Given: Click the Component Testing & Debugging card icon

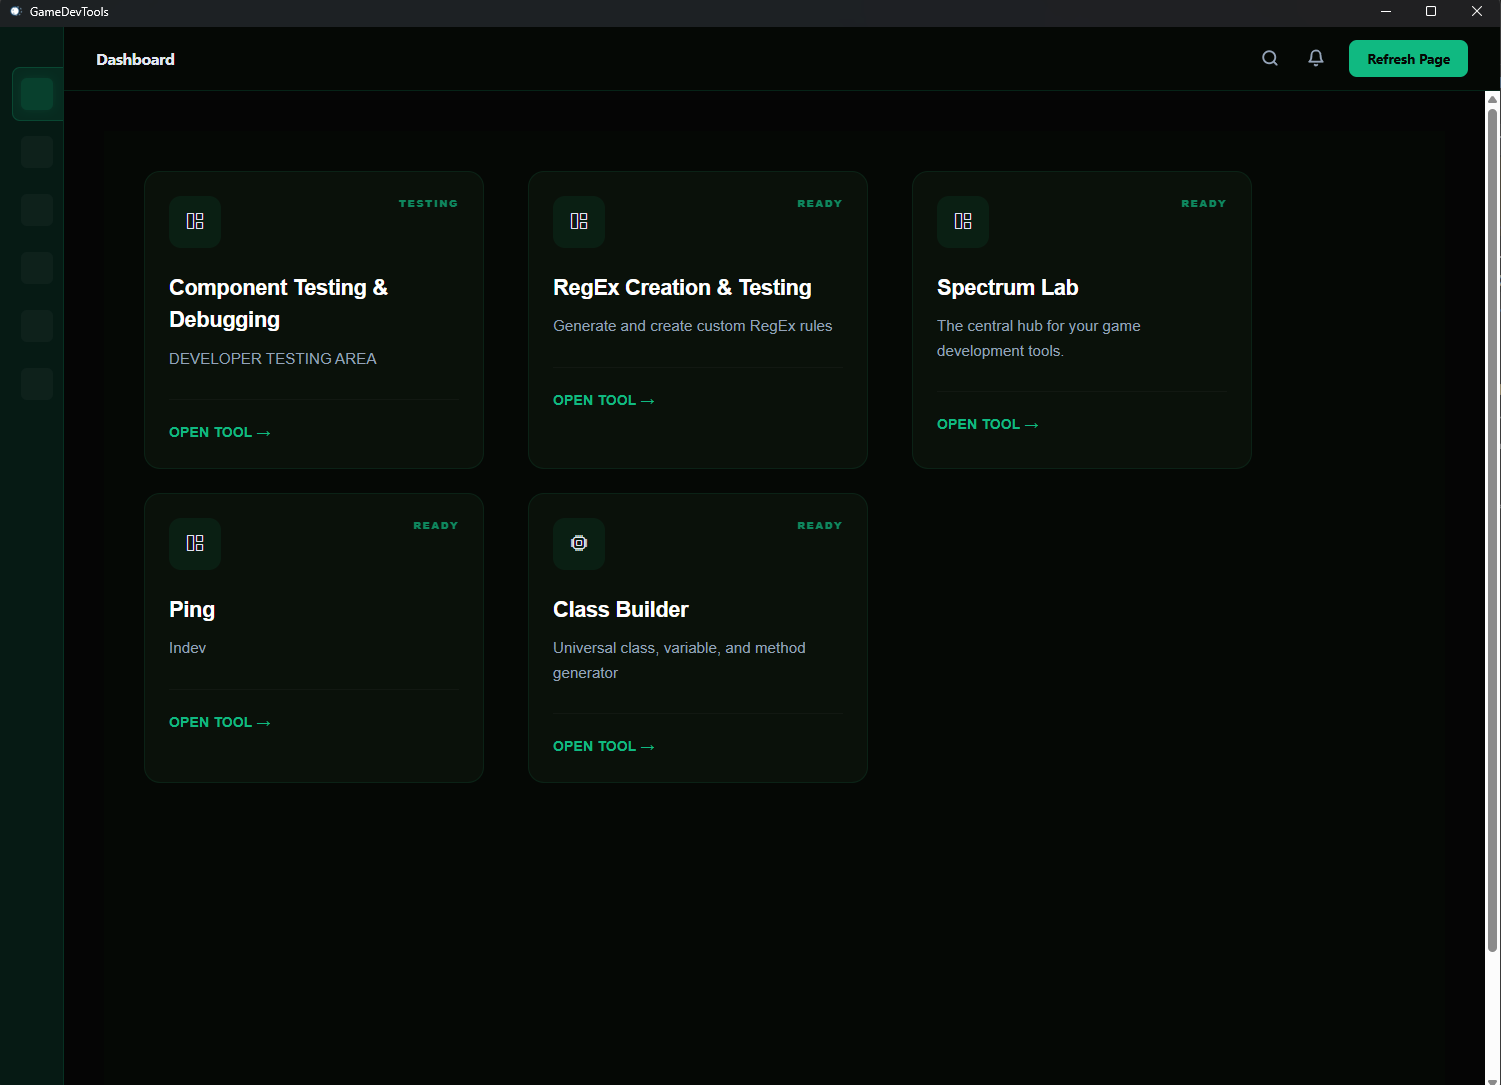Looking at the screenshot, I should [195, 221].
